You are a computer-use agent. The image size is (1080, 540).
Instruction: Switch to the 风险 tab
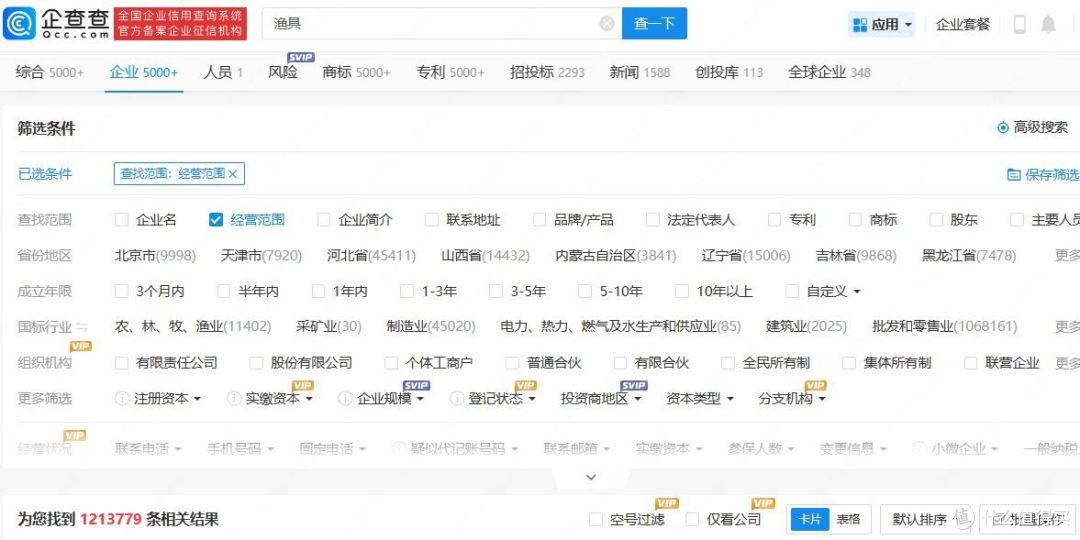pos(282,72)
